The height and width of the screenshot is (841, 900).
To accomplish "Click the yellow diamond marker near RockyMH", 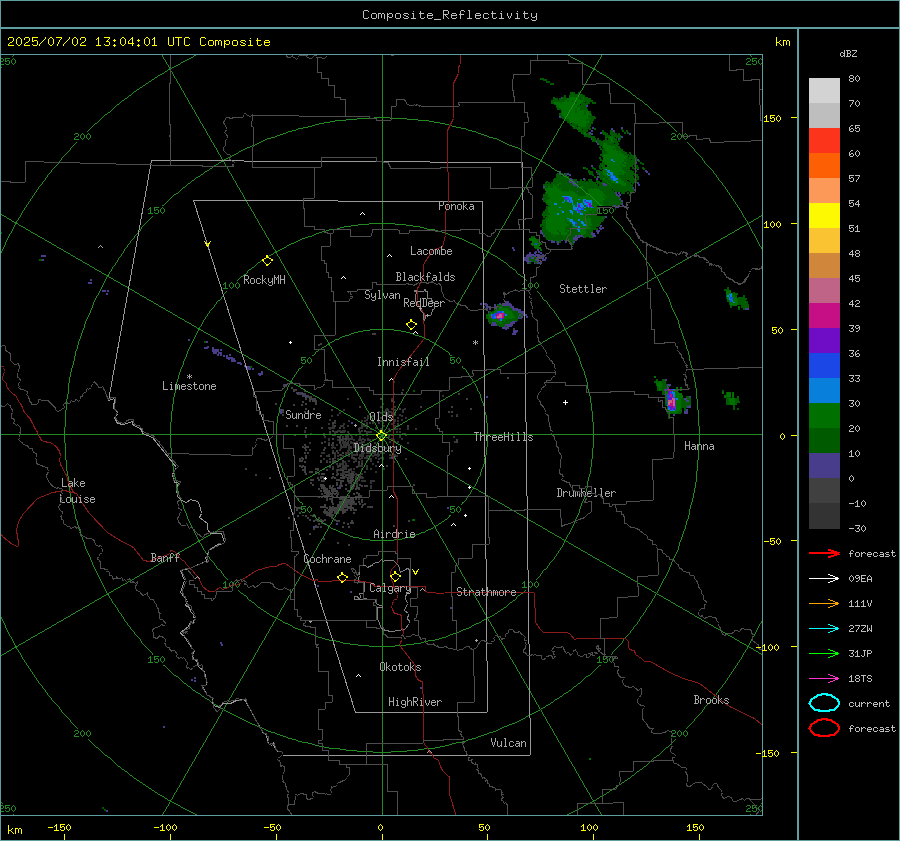I will click(267, 261).
